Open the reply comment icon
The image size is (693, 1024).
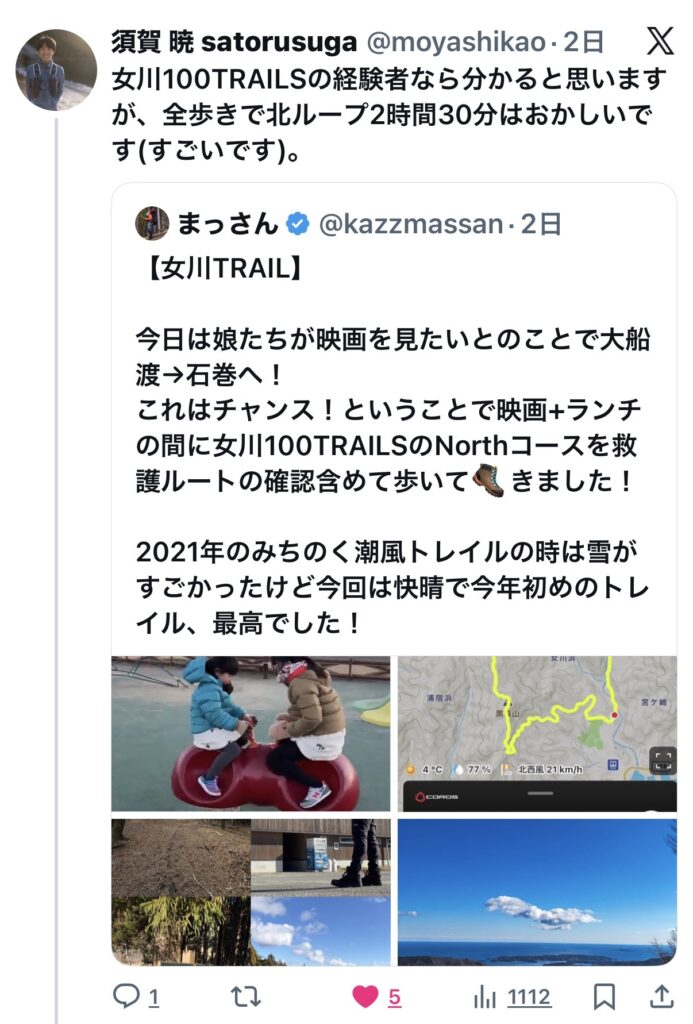125,997
